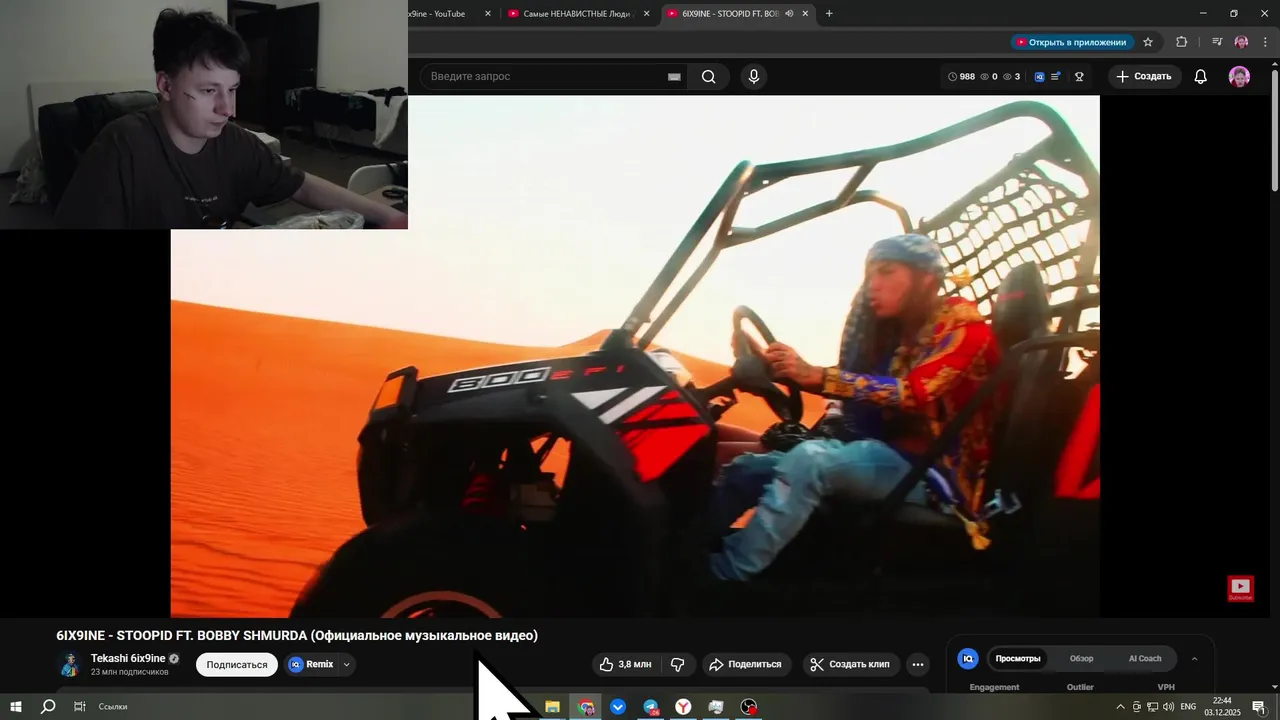
Task: Click Создать клип button
Action: pos(850,664)
